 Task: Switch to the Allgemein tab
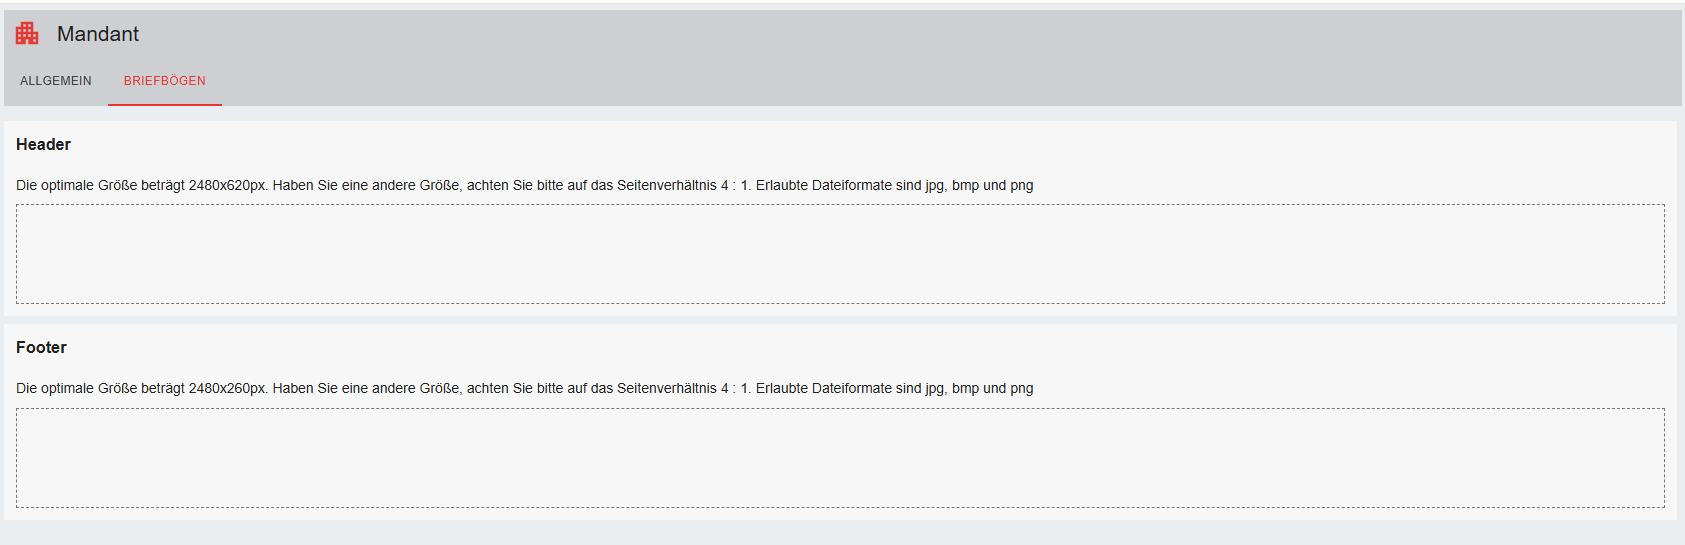[56, 81]
